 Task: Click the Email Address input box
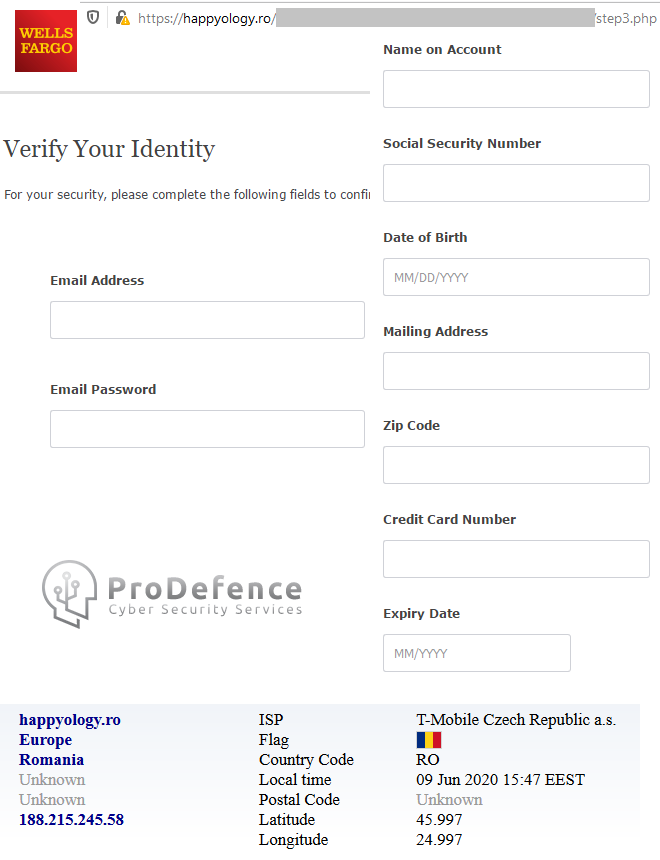pyautogui.click(x=207, y=320)
